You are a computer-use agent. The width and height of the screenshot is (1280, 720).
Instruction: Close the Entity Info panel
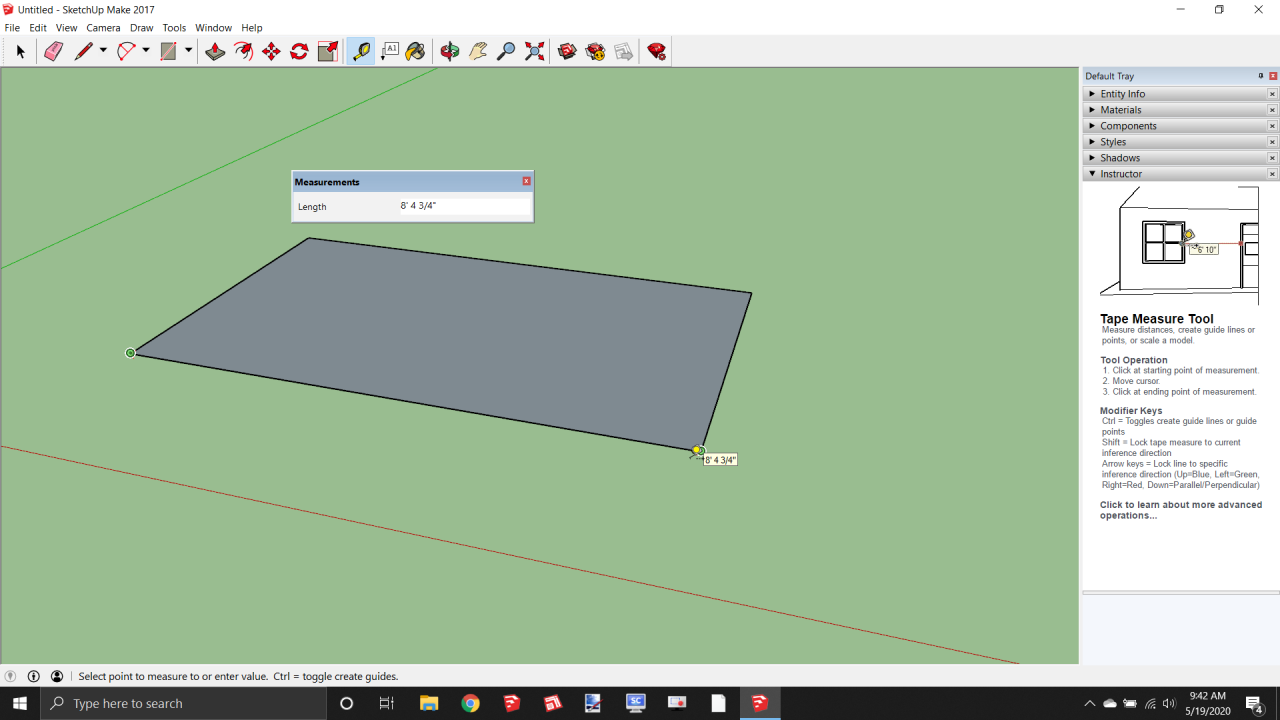(1273, 94)
